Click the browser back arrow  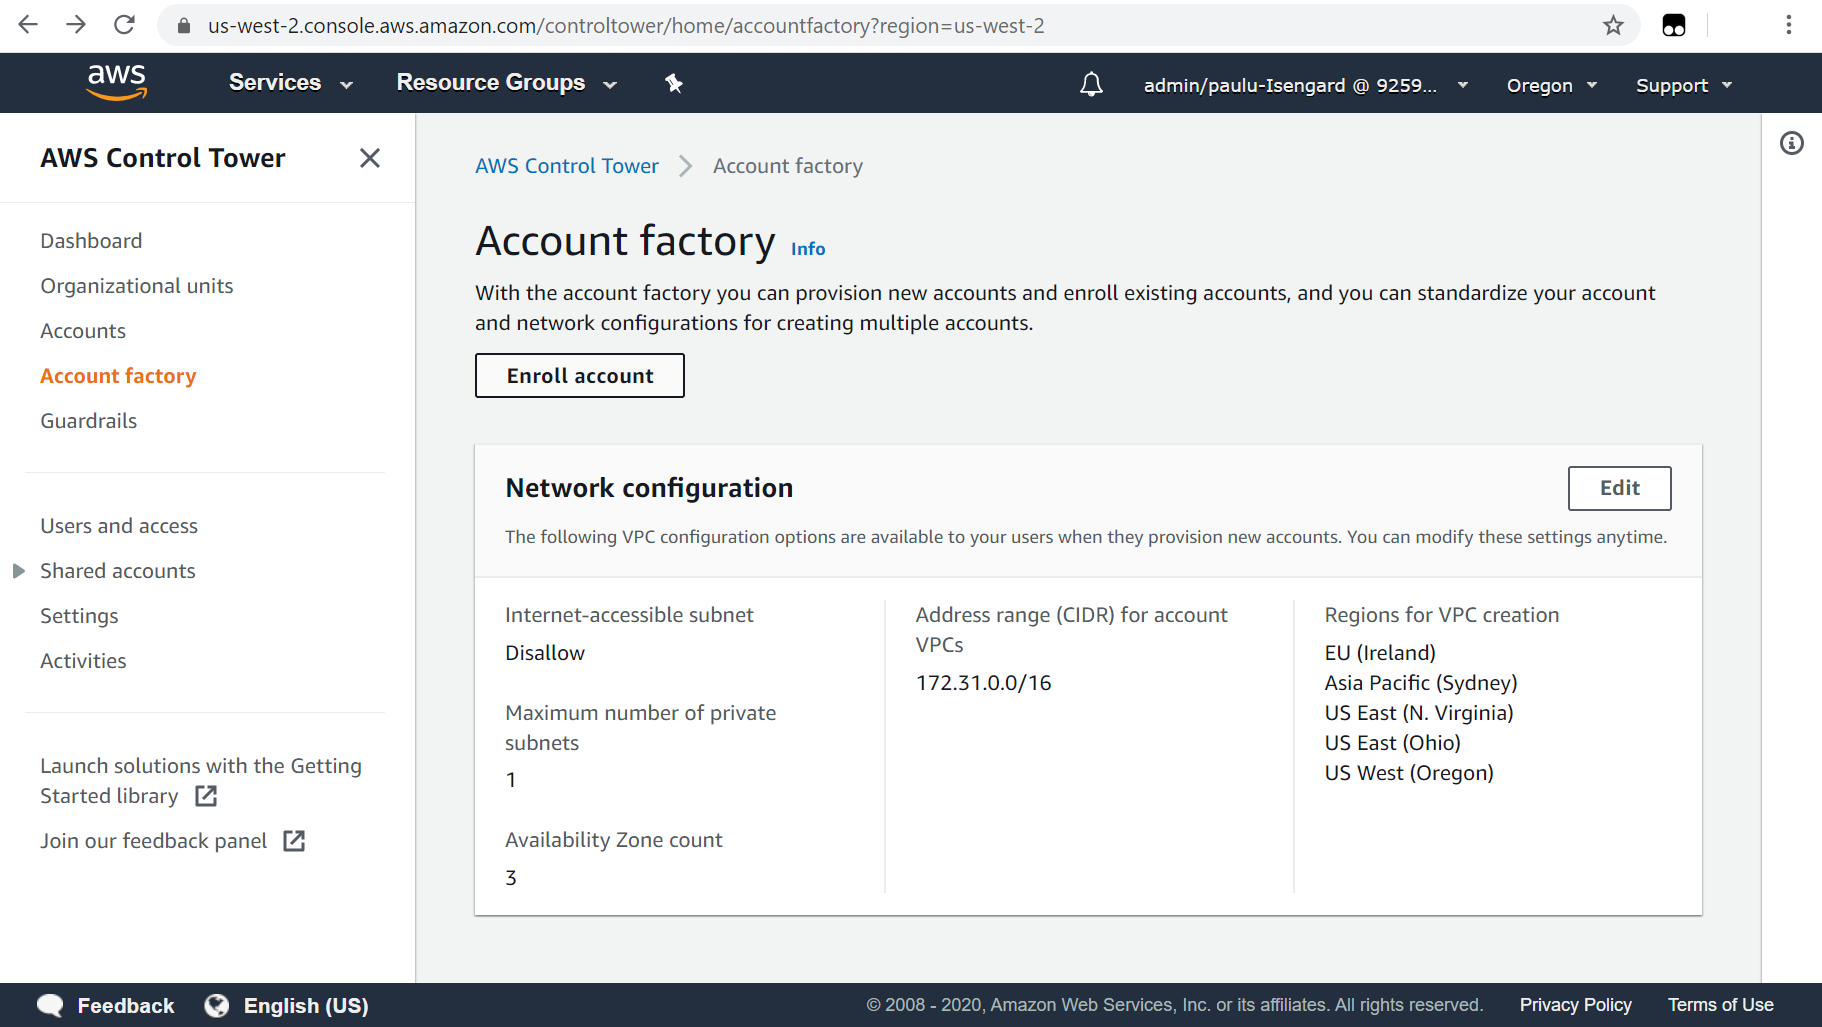pyautogui.click(x=27, y=25)
